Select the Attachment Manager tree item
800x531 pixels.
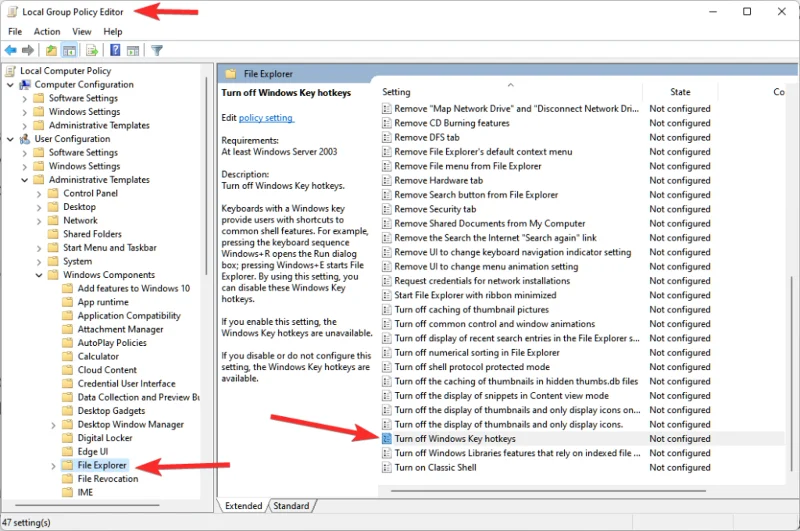[120, 329]
